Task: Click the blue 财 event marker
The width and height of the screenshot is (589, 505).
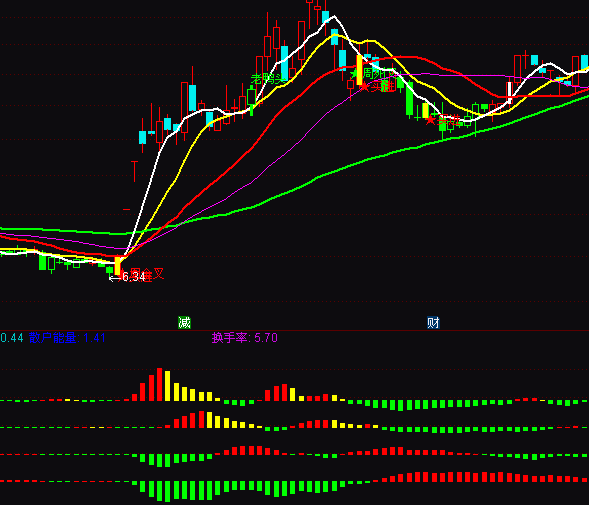Action: click(x=433, y=322)
